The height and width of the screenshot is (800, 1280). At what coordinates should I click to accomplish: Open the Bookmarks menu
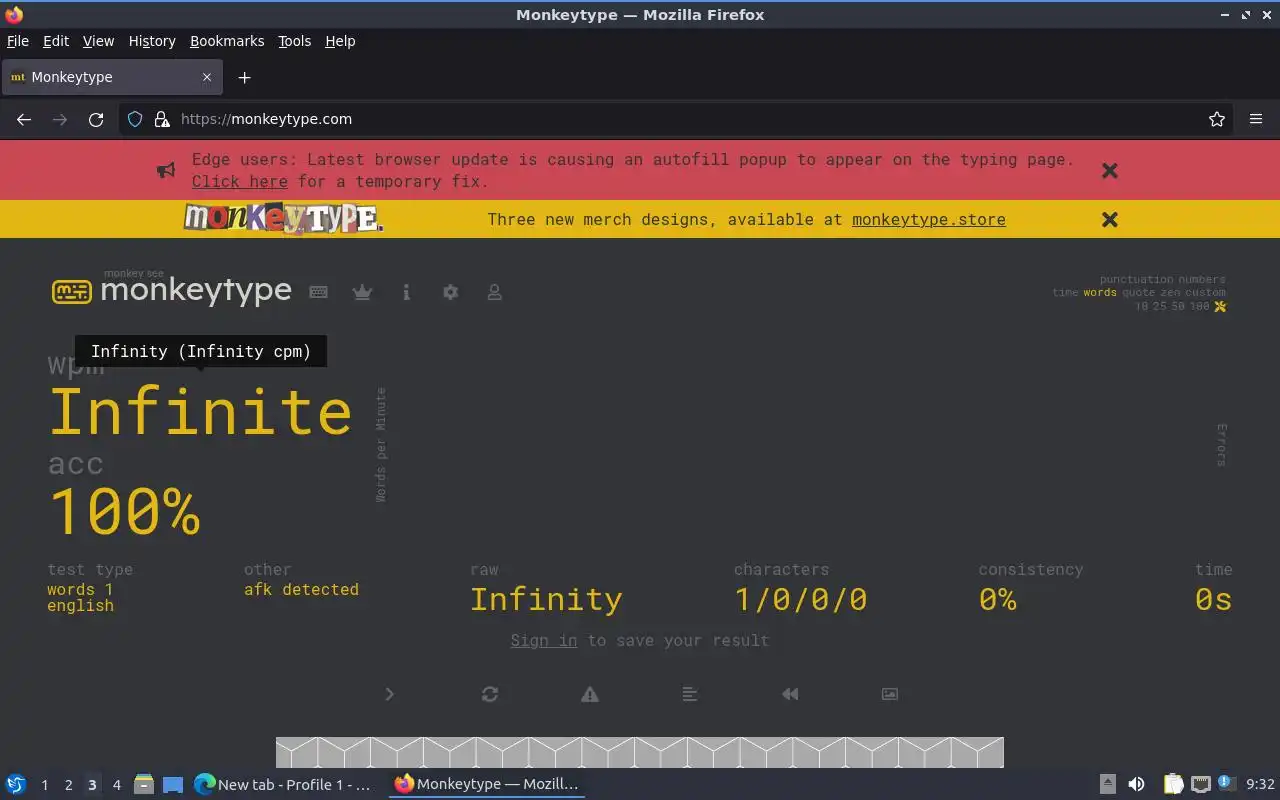point(227,41)
